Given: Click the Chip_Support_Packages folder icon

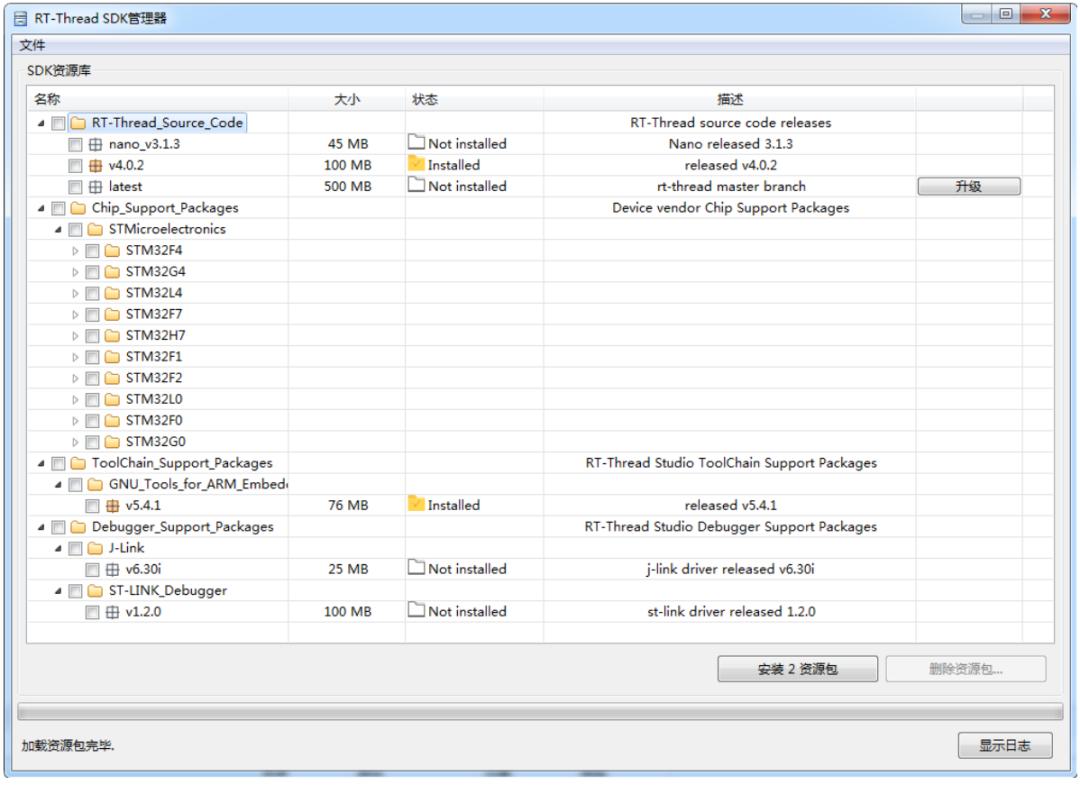Looking at the screenshot, I should 78,208.
